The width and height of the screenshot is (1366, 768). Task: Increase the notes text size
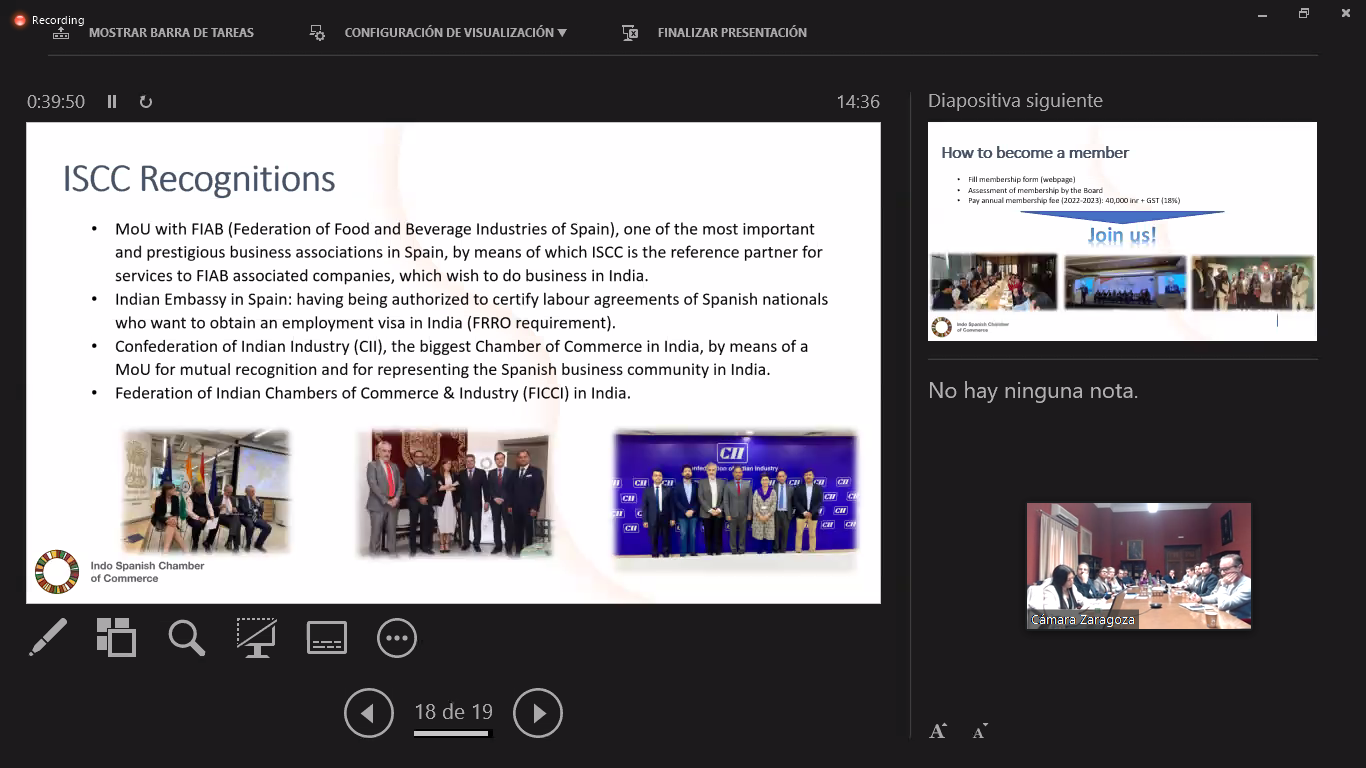[x=938, y=731]
